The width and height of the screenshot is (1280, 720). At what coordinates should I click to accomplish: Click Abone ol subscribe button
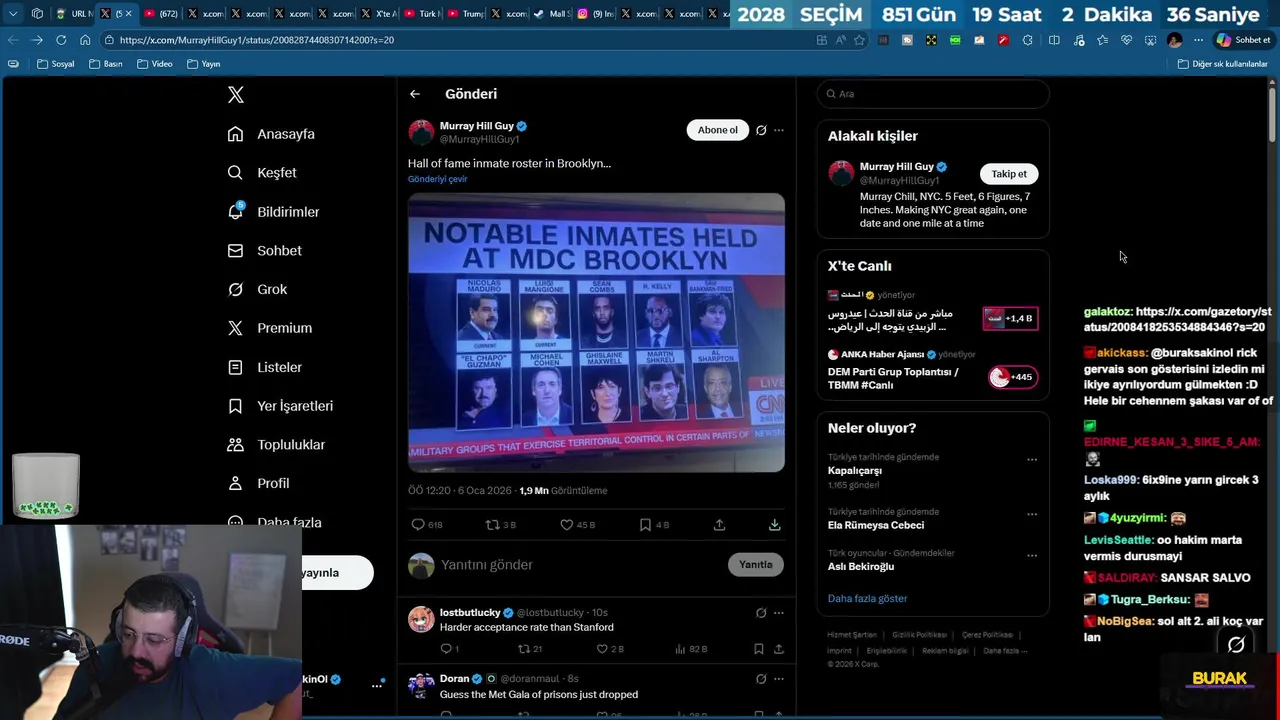(x=717, y=130)
